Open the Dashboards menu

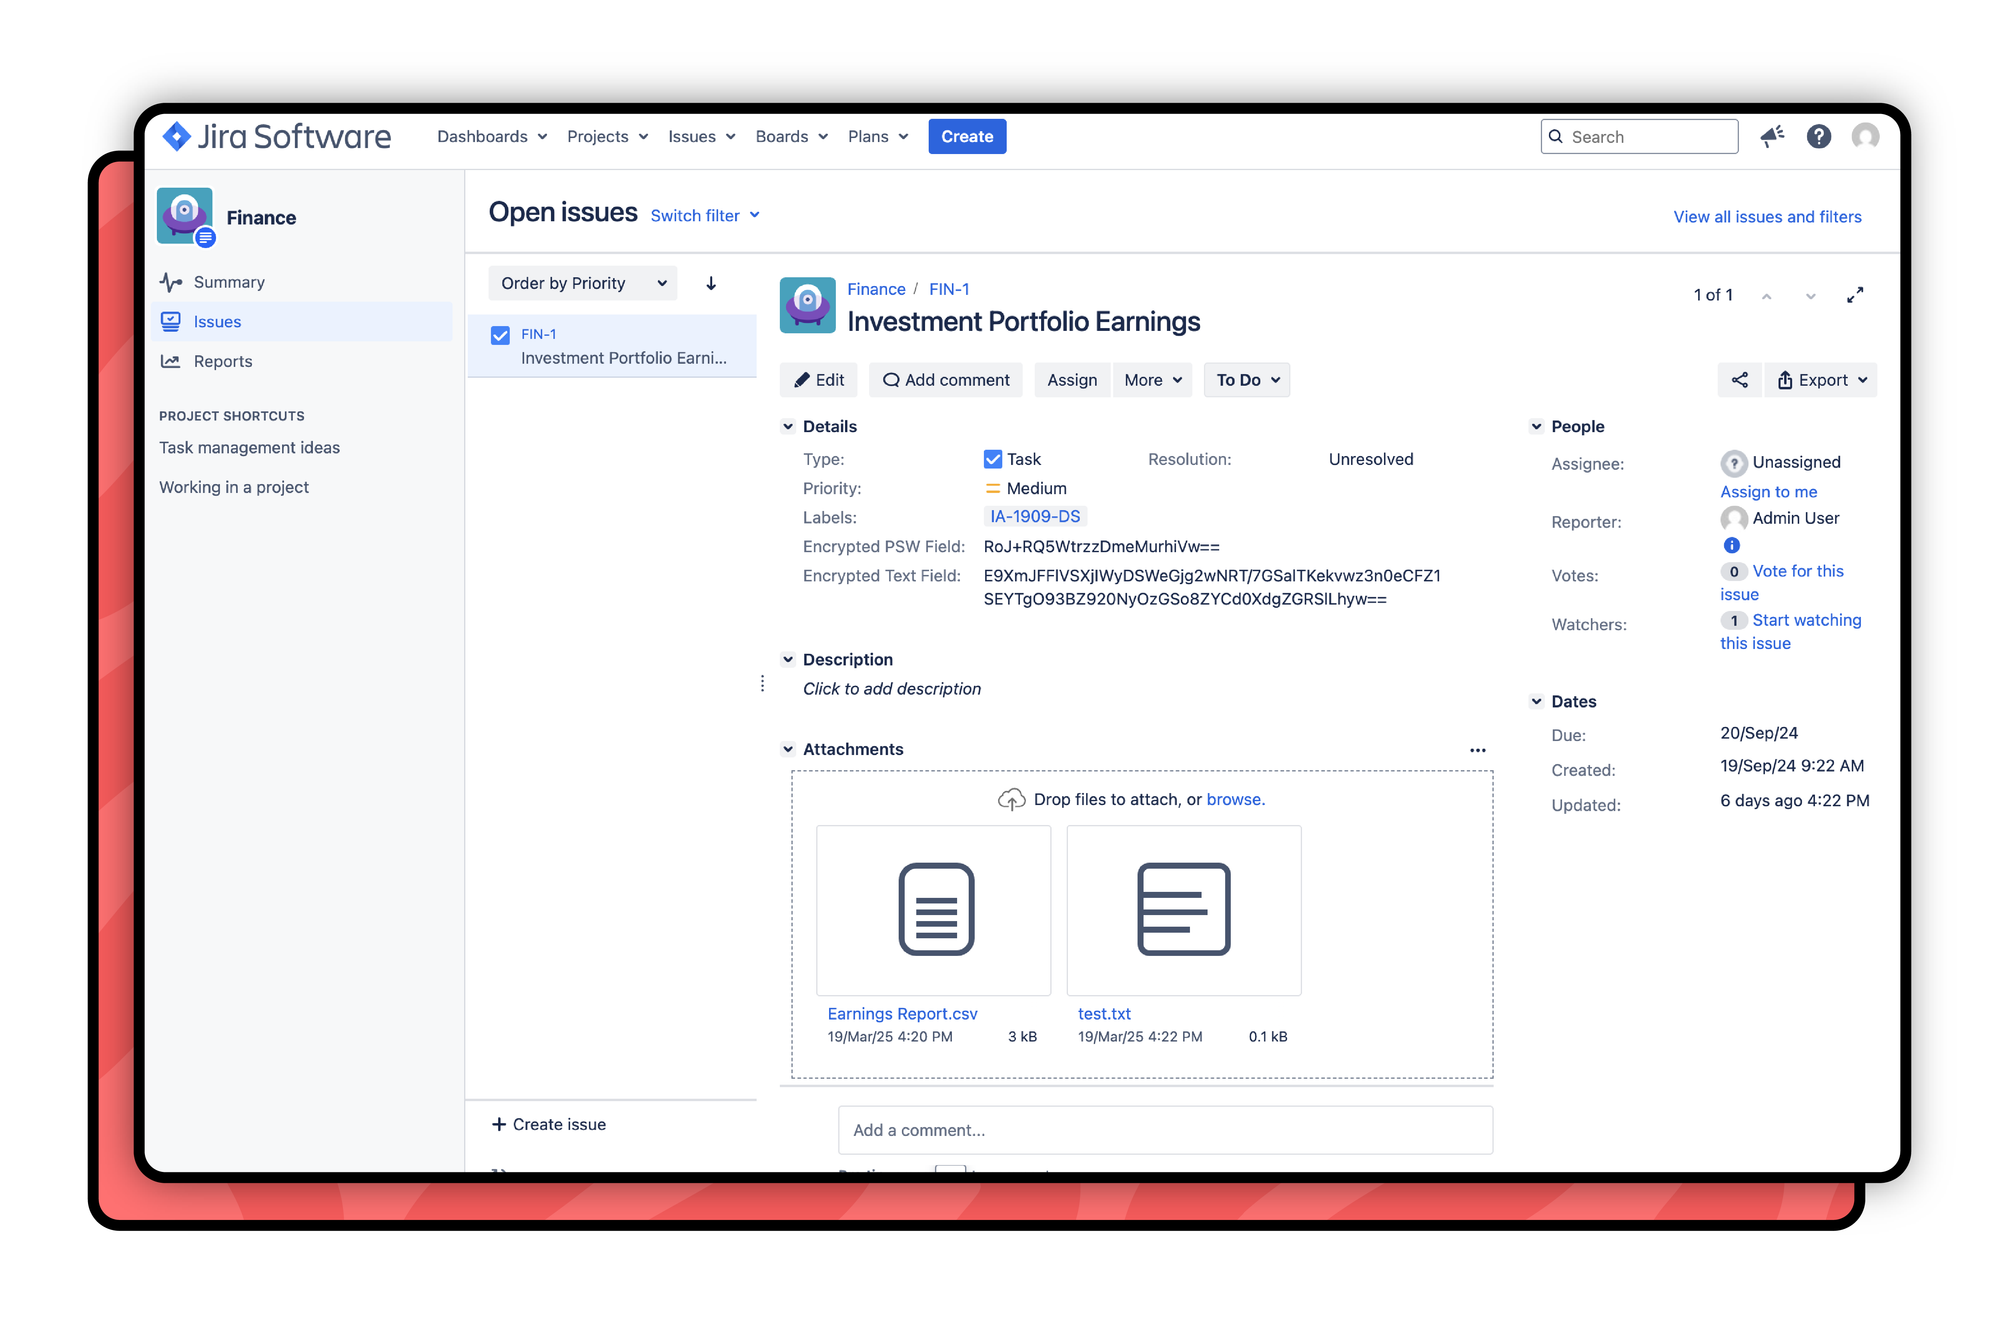[491, 136]
